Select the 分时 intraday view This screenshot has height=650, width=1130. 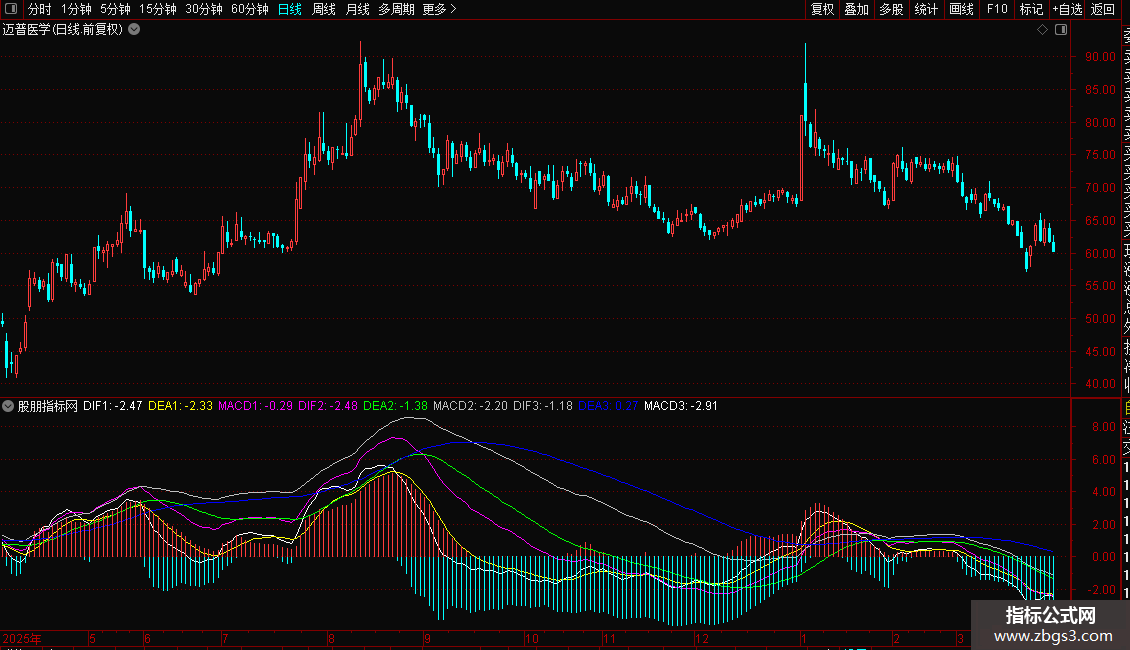coord(39,10)
